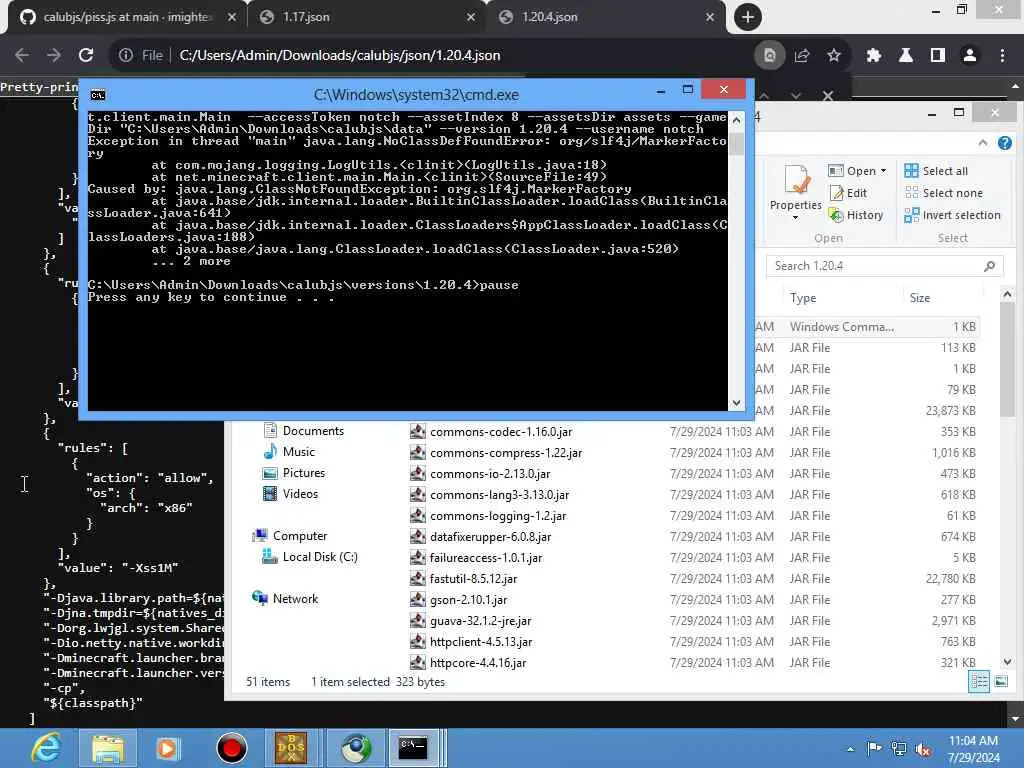Click the cmd.exe title bar system icon
Viewport: 1024px width, 768px height.
pos(98,95)
